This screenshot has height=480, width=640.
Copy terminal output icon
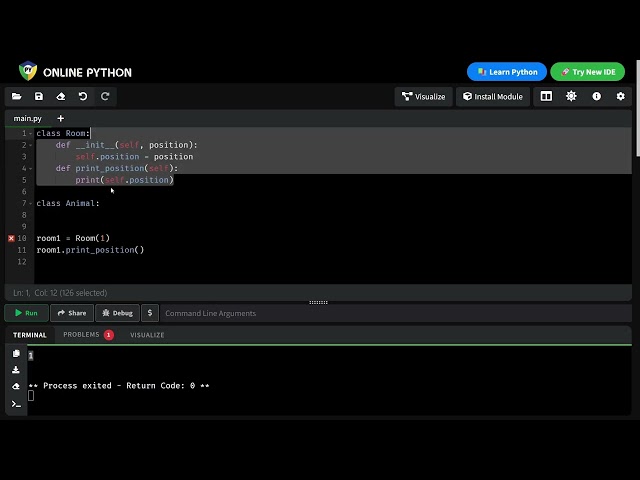coord(16,353)
